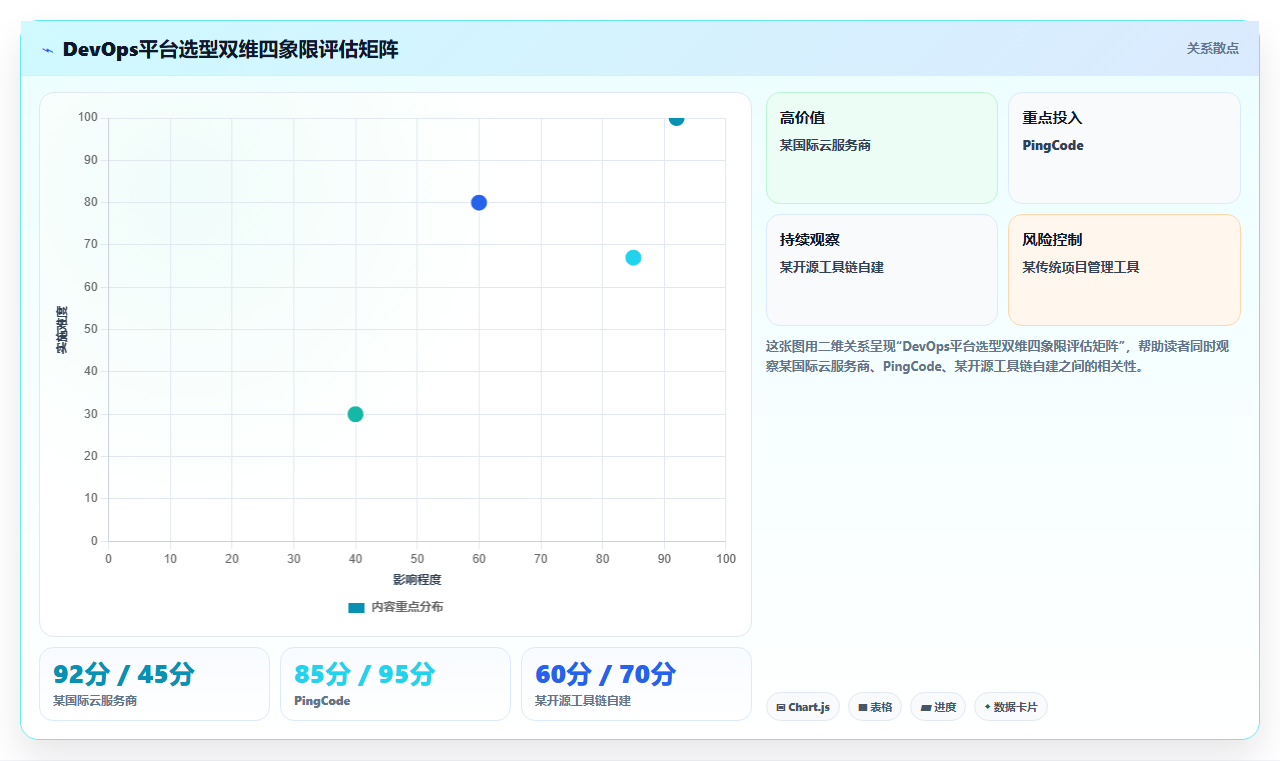Click the 进度 tag

coord(938,707)
